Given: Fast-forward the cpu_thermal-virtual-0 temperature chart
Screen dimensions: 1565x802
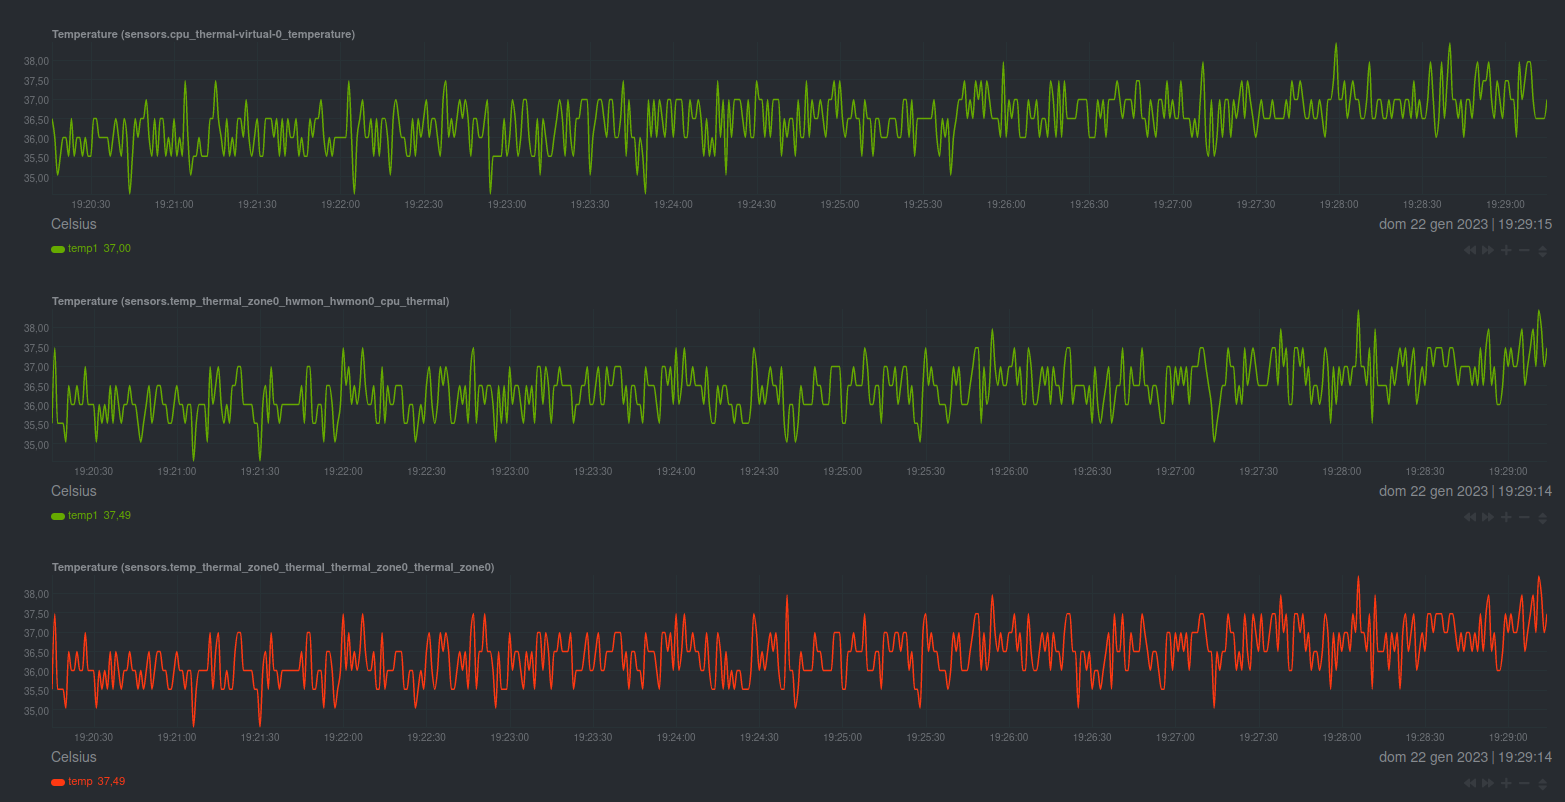Looking at the screenshot, I should 1488,251.
